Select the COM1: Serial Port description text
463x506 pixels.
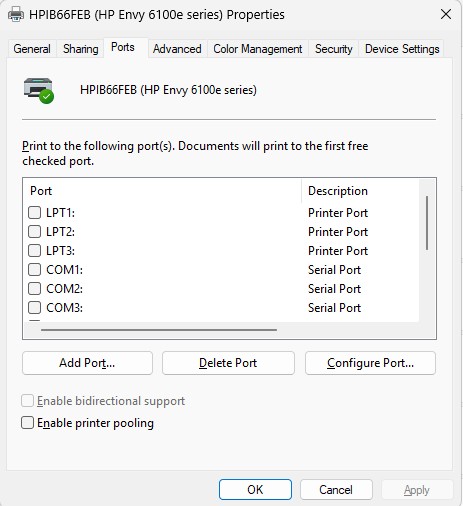[334, 270]
